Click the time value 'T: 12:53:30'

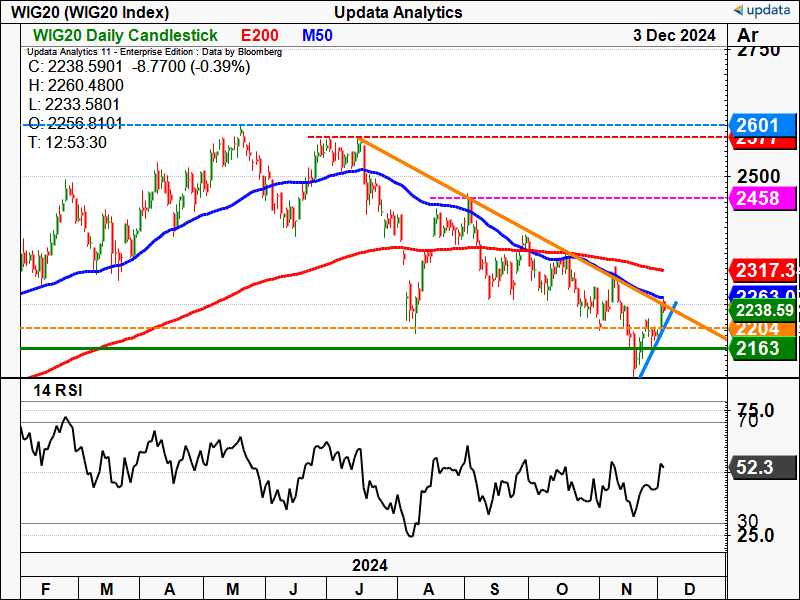pyautogui.click(x=67, y=142)
